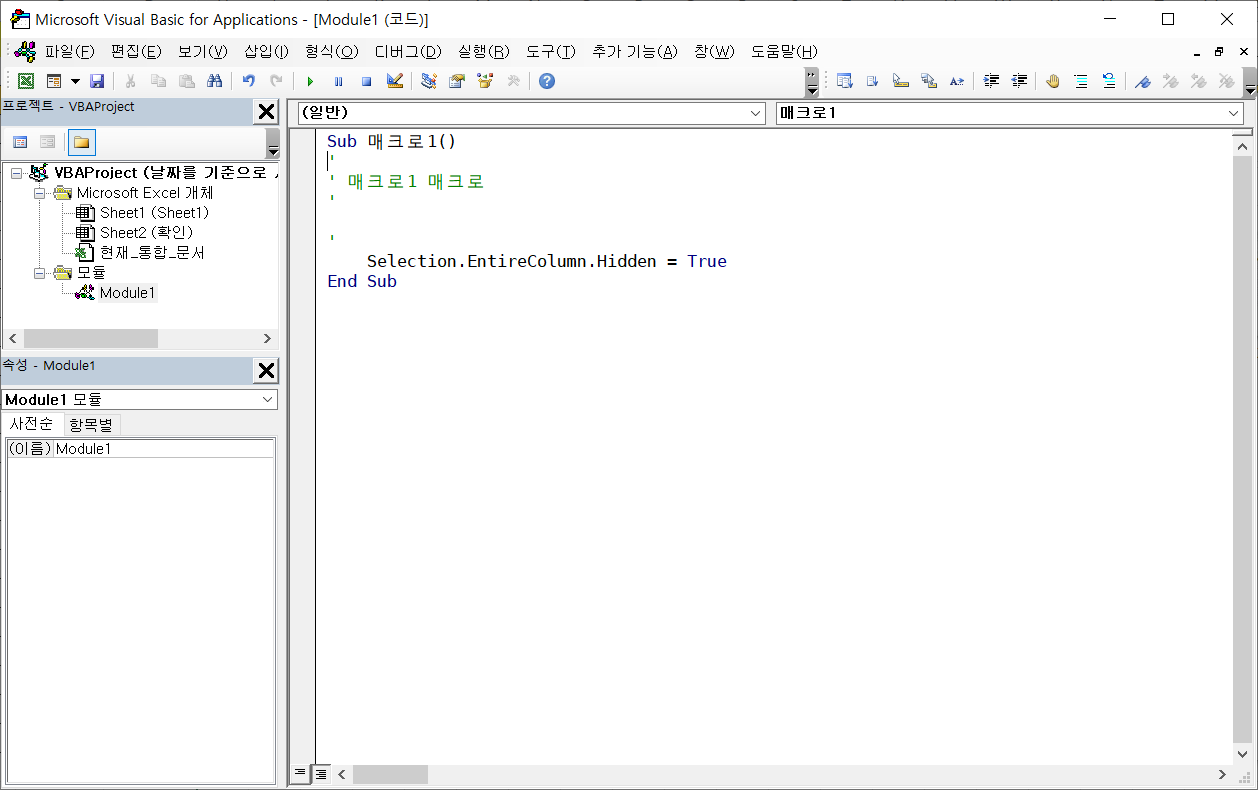Click the Outdent icon in Edit toolbar

coord(1019,81)
